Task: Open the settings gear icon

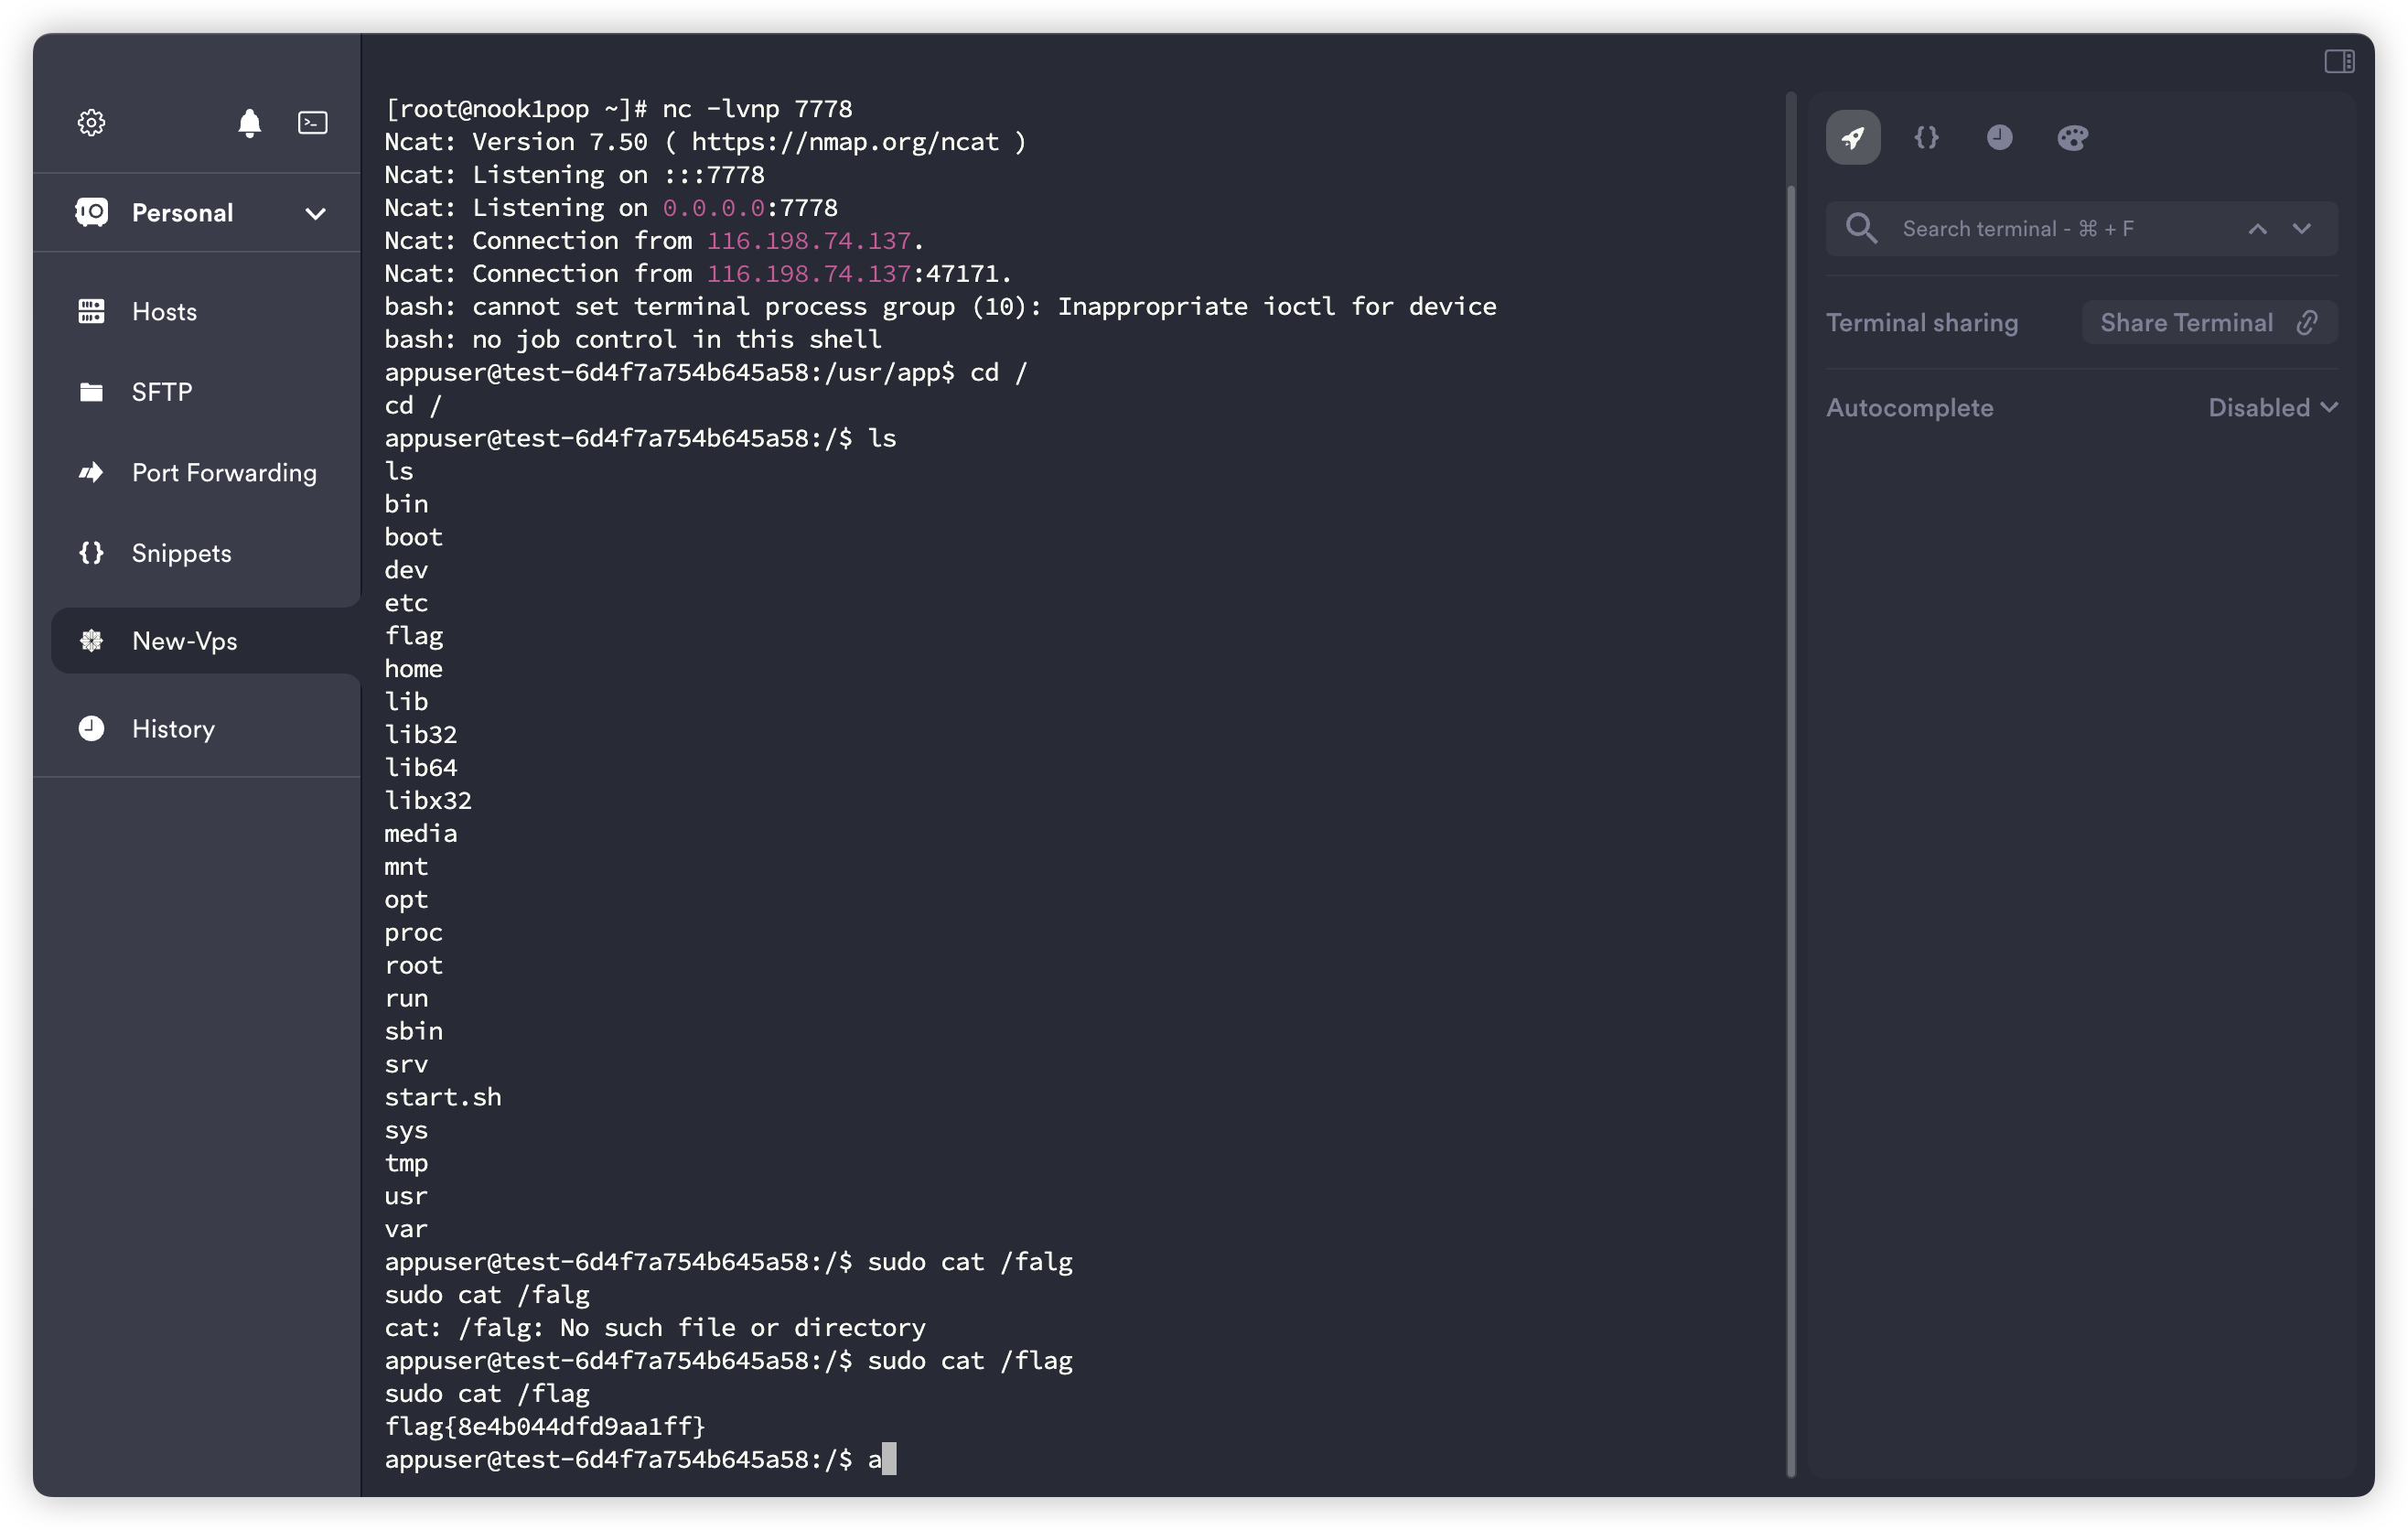Action: click(91, 122)
